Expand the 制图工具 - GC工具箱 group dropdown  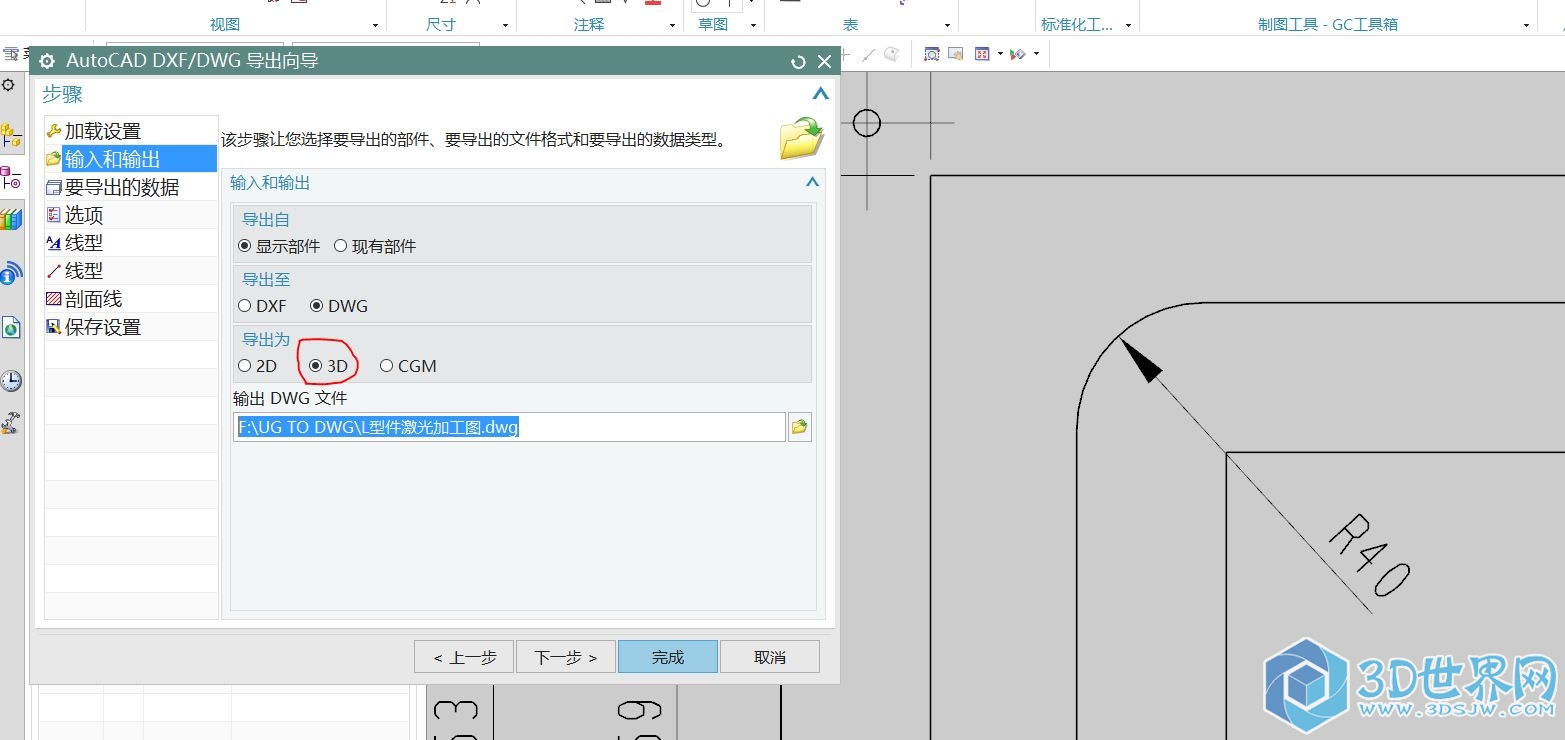pos(1527,25)
